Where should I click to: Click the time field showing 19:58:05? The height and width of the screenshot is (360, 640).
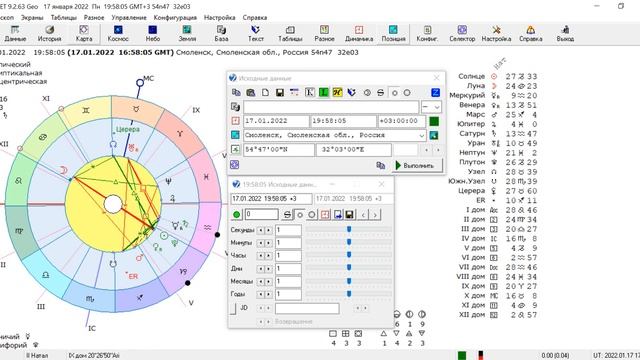pos(343,121)
